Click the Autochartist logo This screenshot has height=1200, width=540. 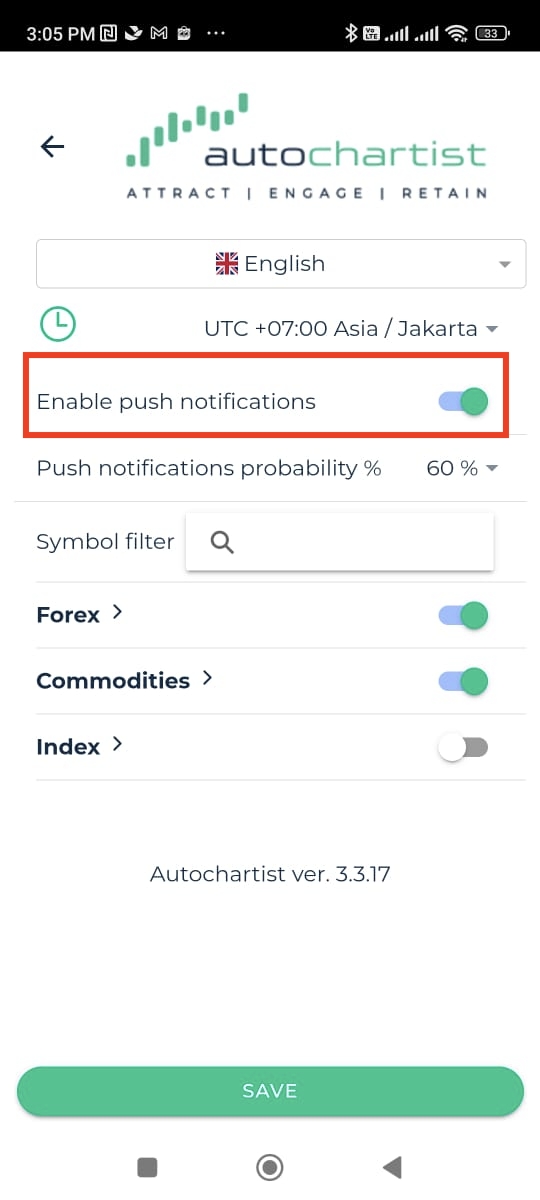(306, 147)
